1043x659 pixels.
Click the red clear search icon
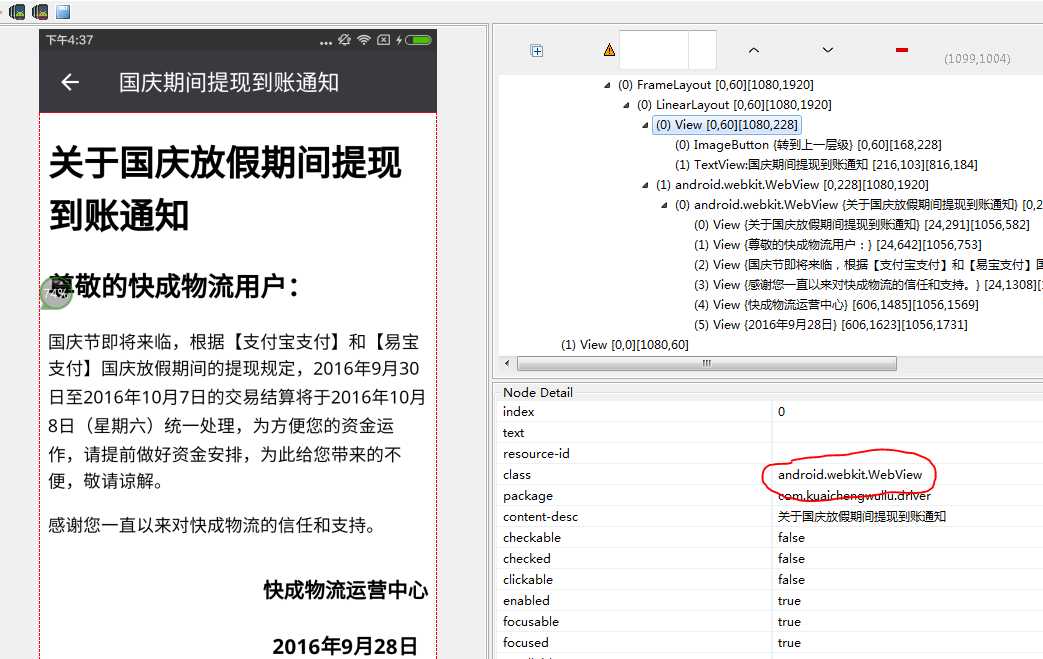coord(901,50)
